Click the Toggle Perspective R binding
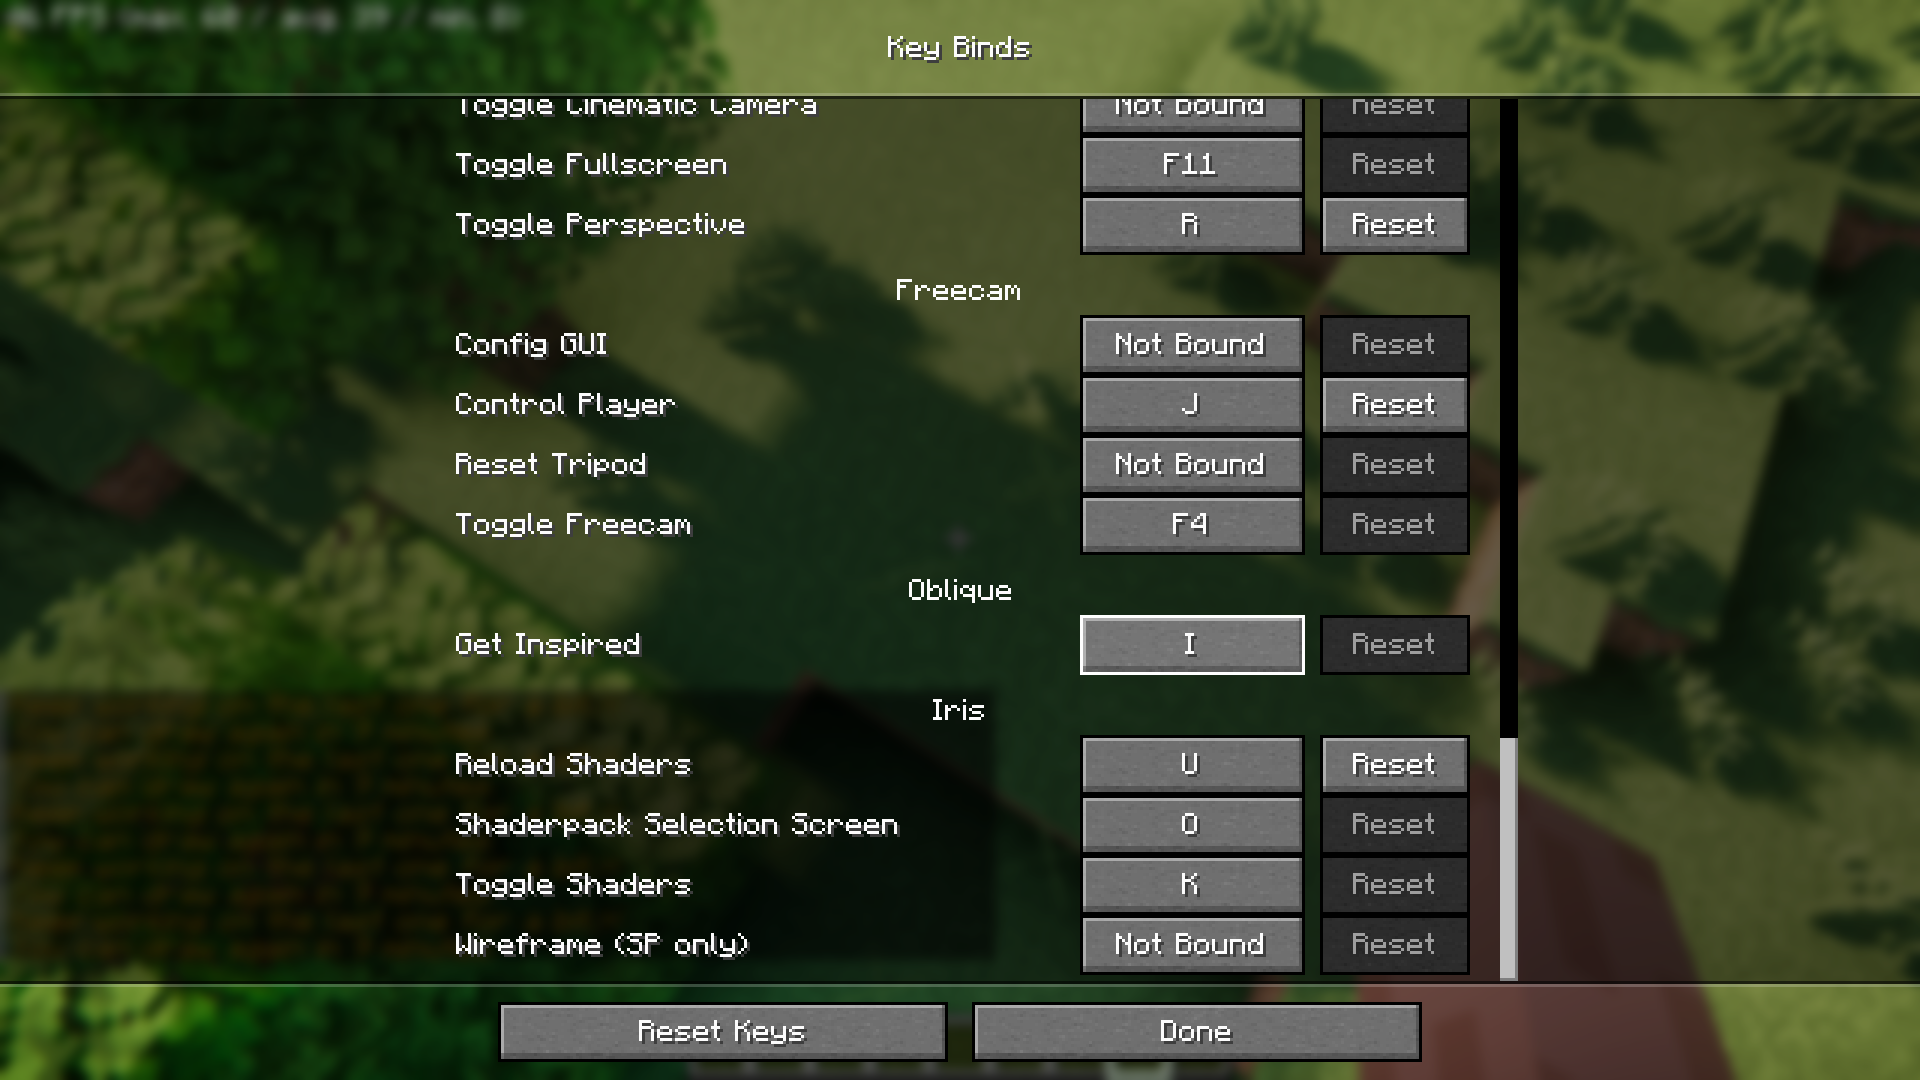The image size is (1920, 1080). (1189, 224)
